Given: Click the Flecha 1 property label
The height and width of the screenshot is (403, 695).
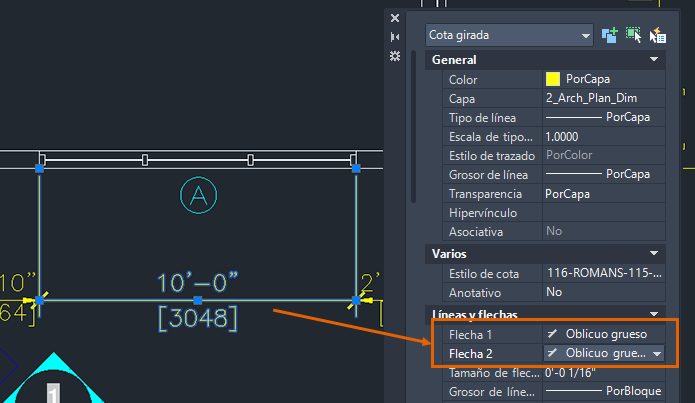Looking at the screenshot, I should pos(470,335).
